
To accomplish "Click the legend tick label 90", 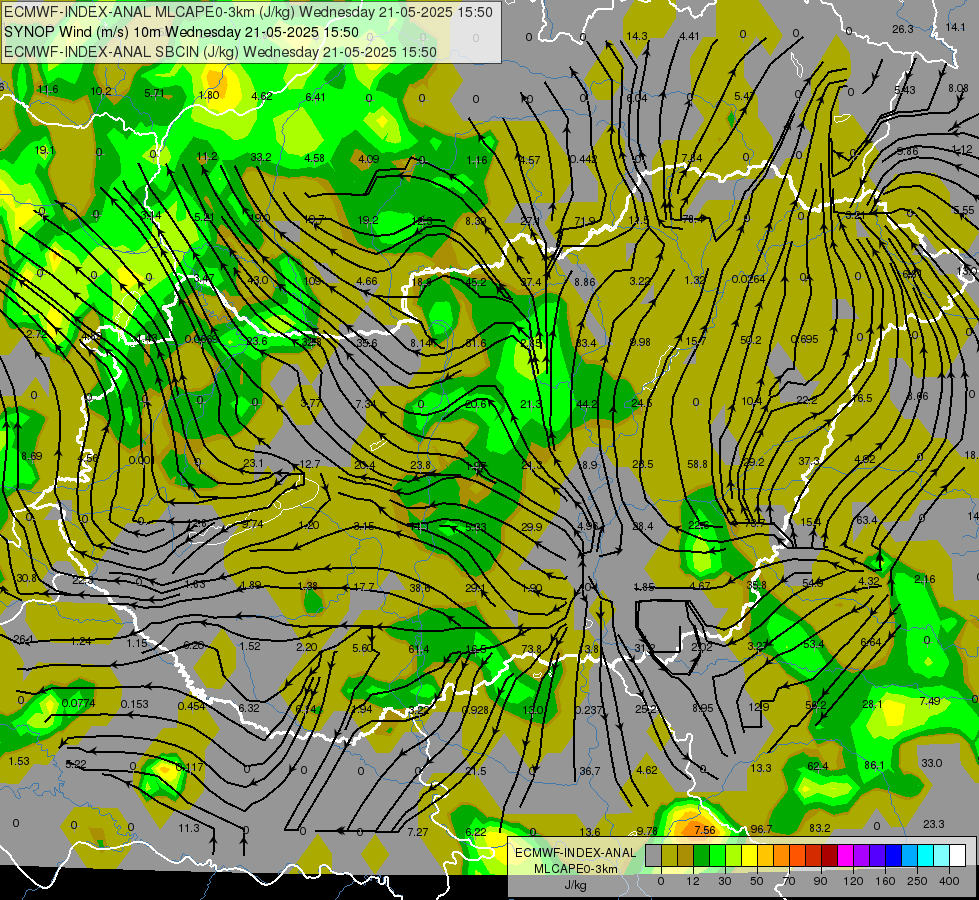I will tap(820, 881).
